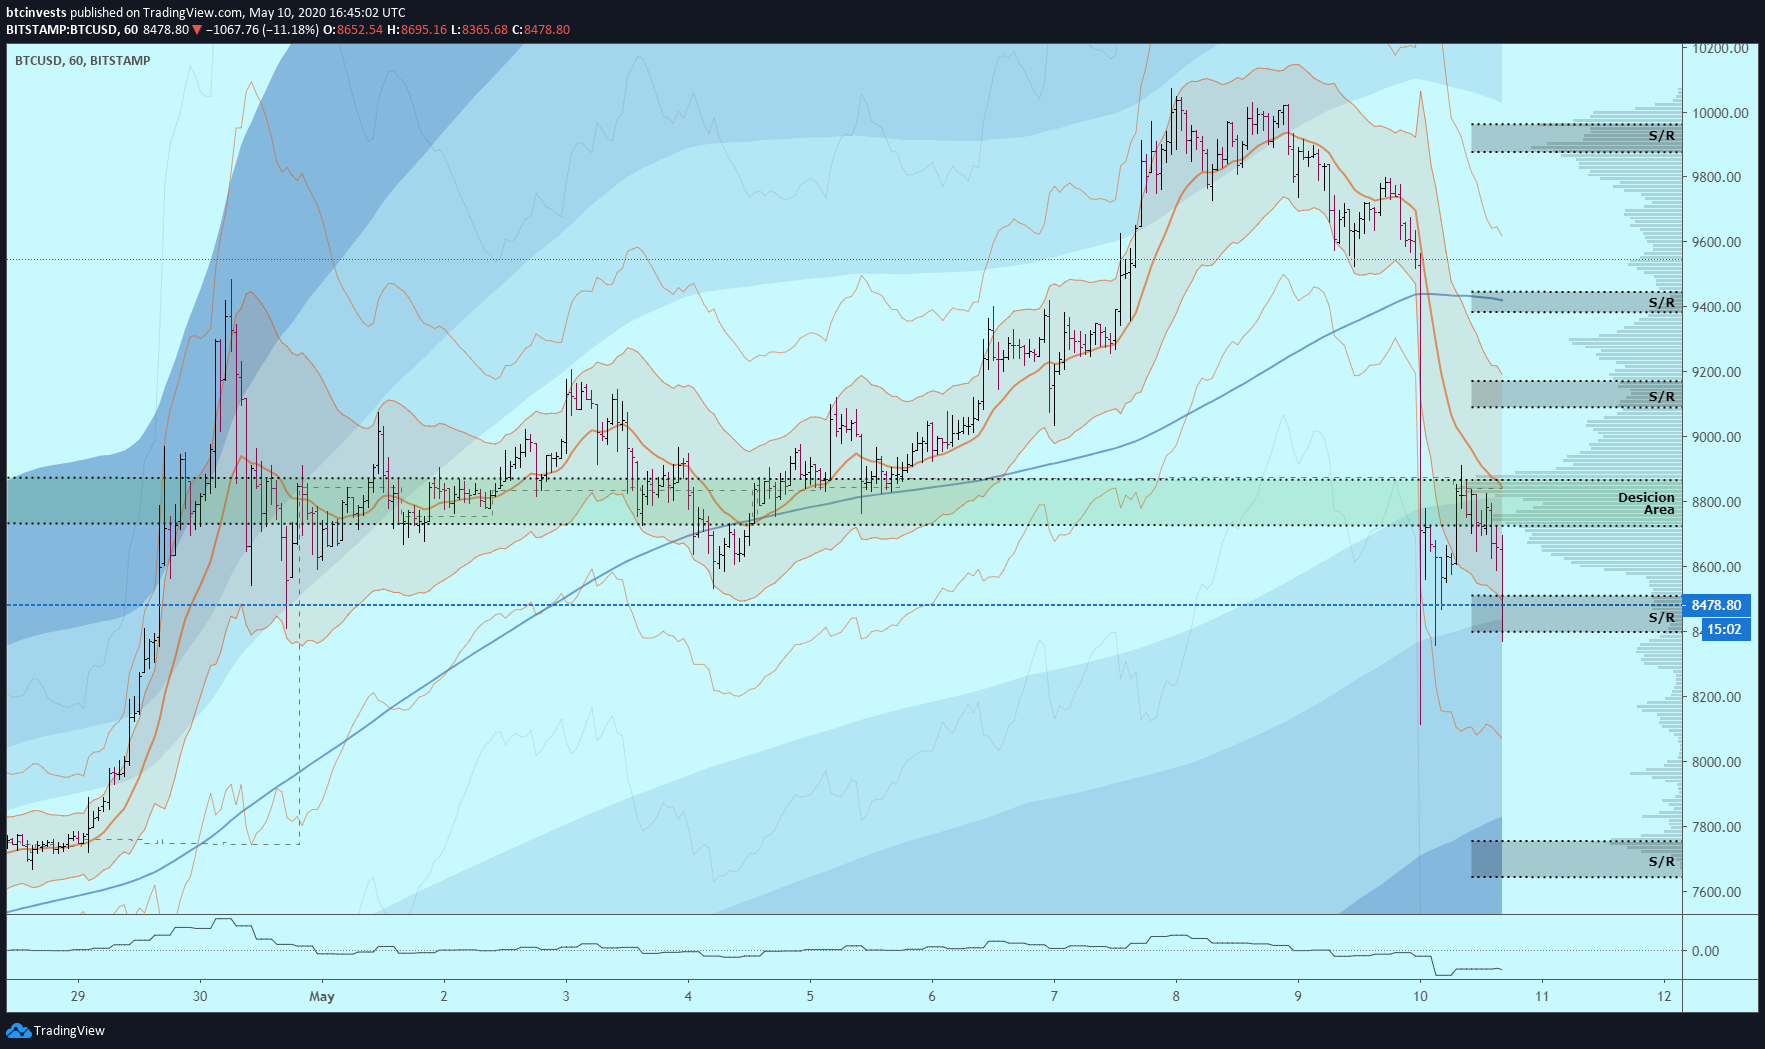The height and width of the screenshot is (1049, 1765).
Task: Click the high price value H:8695.16
Action: (417, 30)
